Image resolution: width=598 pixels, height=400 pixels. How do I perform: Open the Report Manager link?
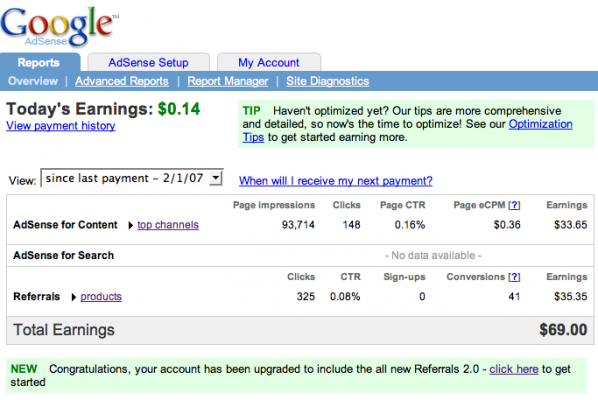[228, 81]
